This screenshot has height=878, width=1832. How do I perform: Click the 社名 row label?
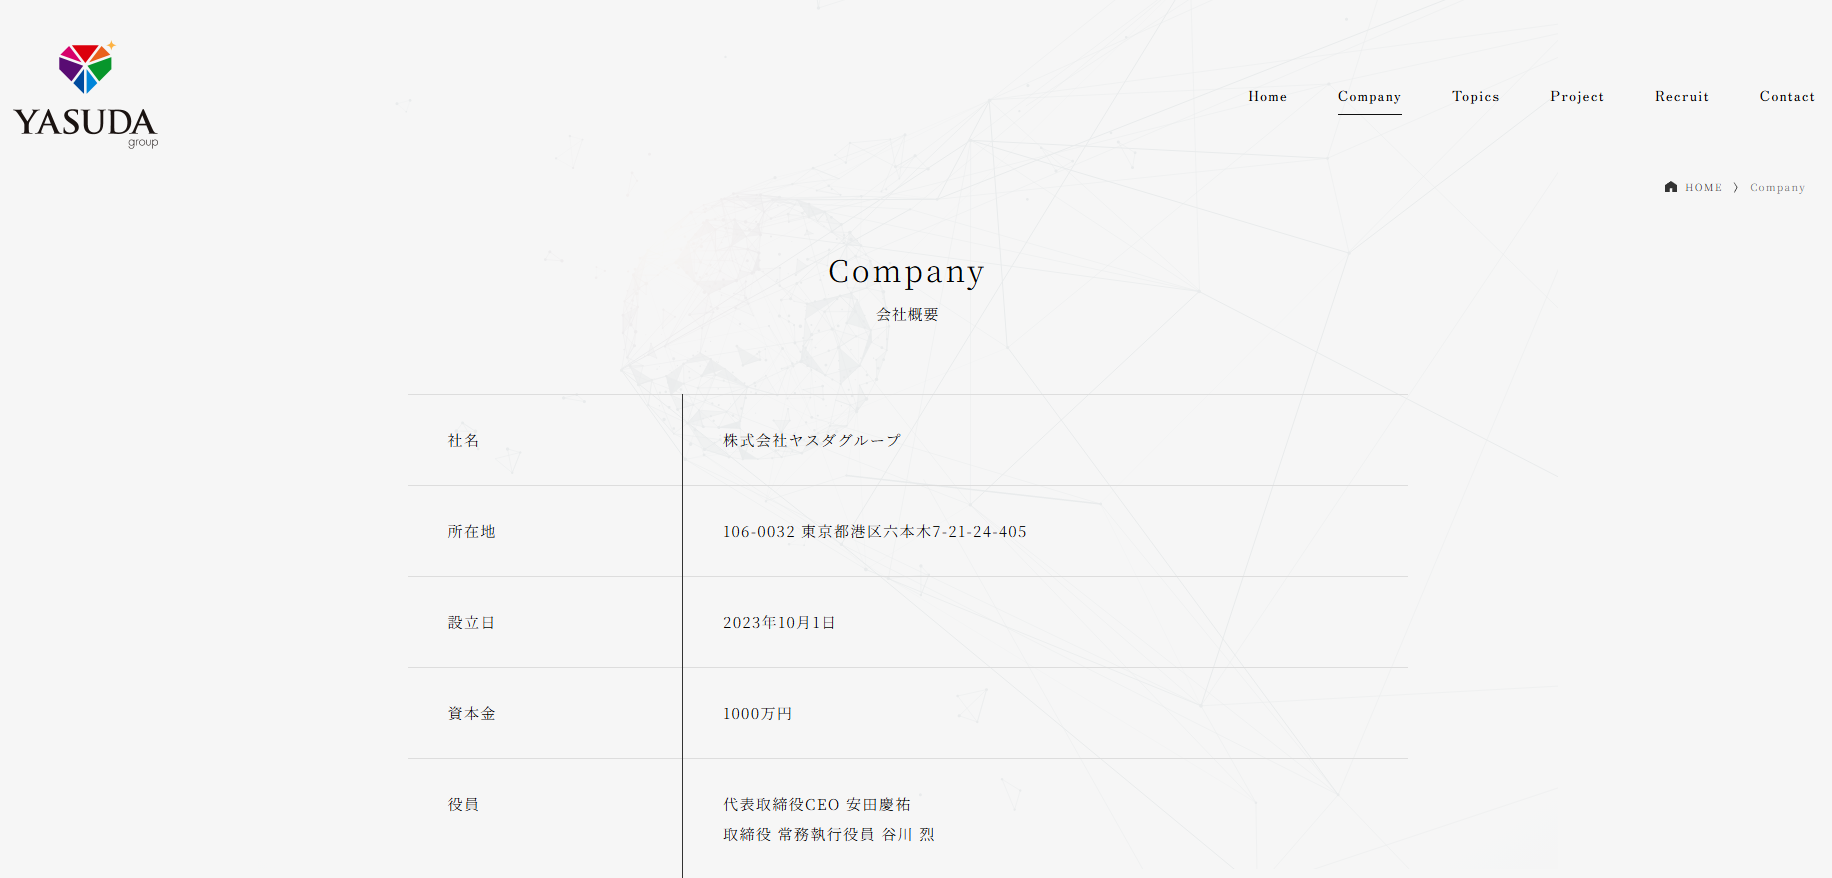(x=464, y=440)
